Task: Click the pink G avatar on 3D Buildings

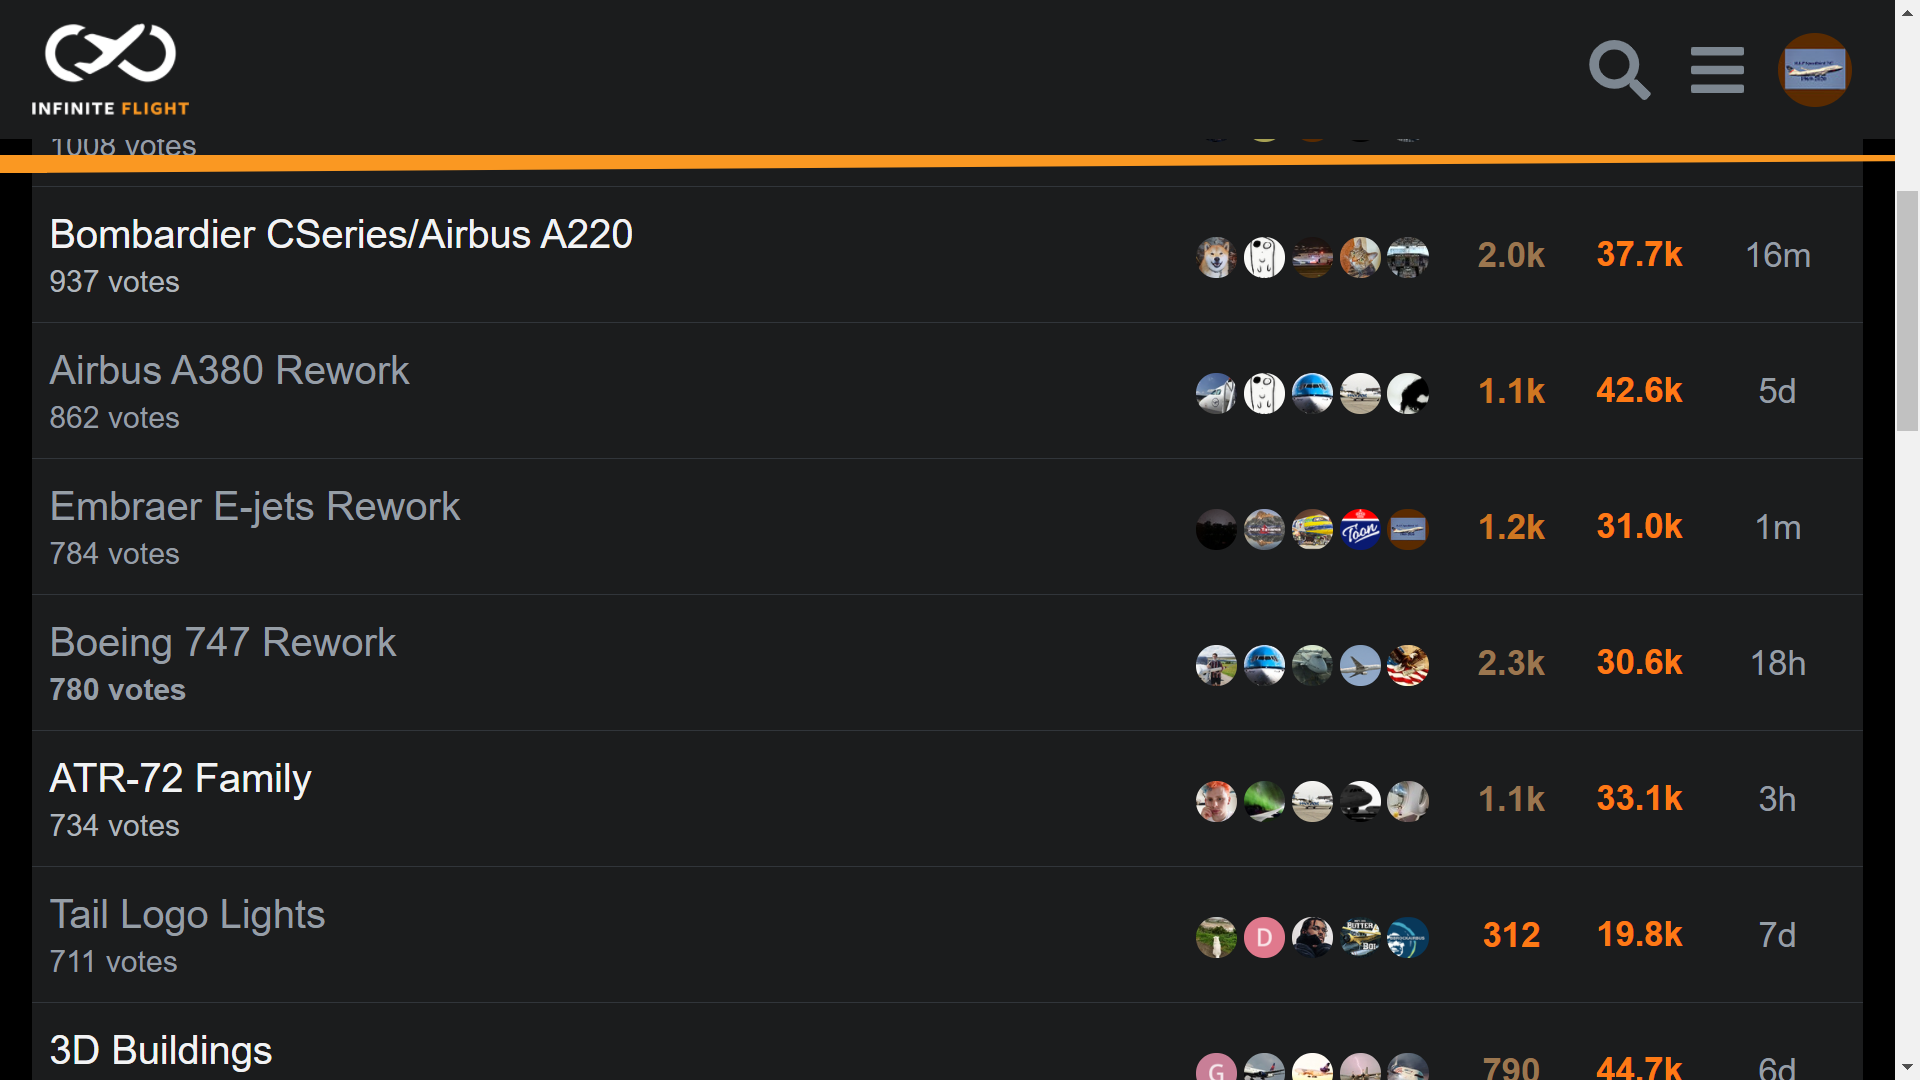Action: [x=1216, y=1068]
